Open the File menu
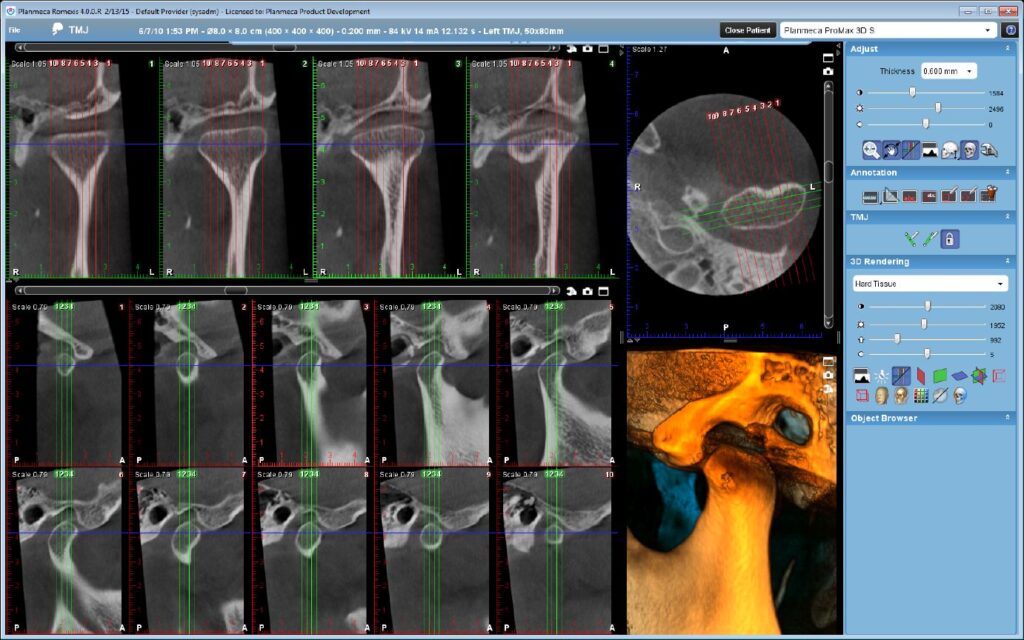The width and height of the screenshot is (1024, 640). [14, 30]
